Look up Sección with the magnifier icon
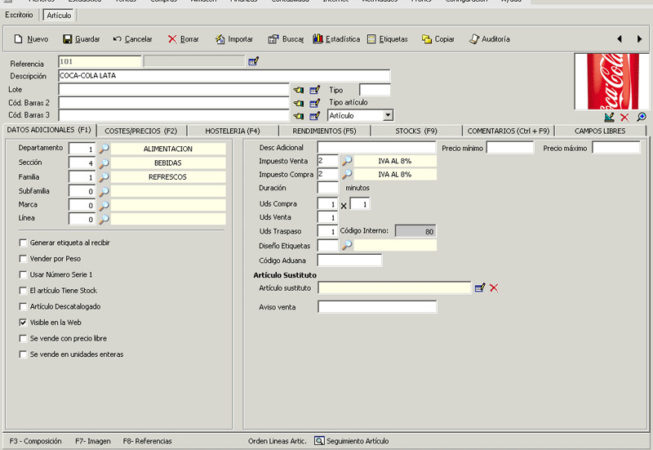This screenshot has width=653, height=450. pos(104,163)
